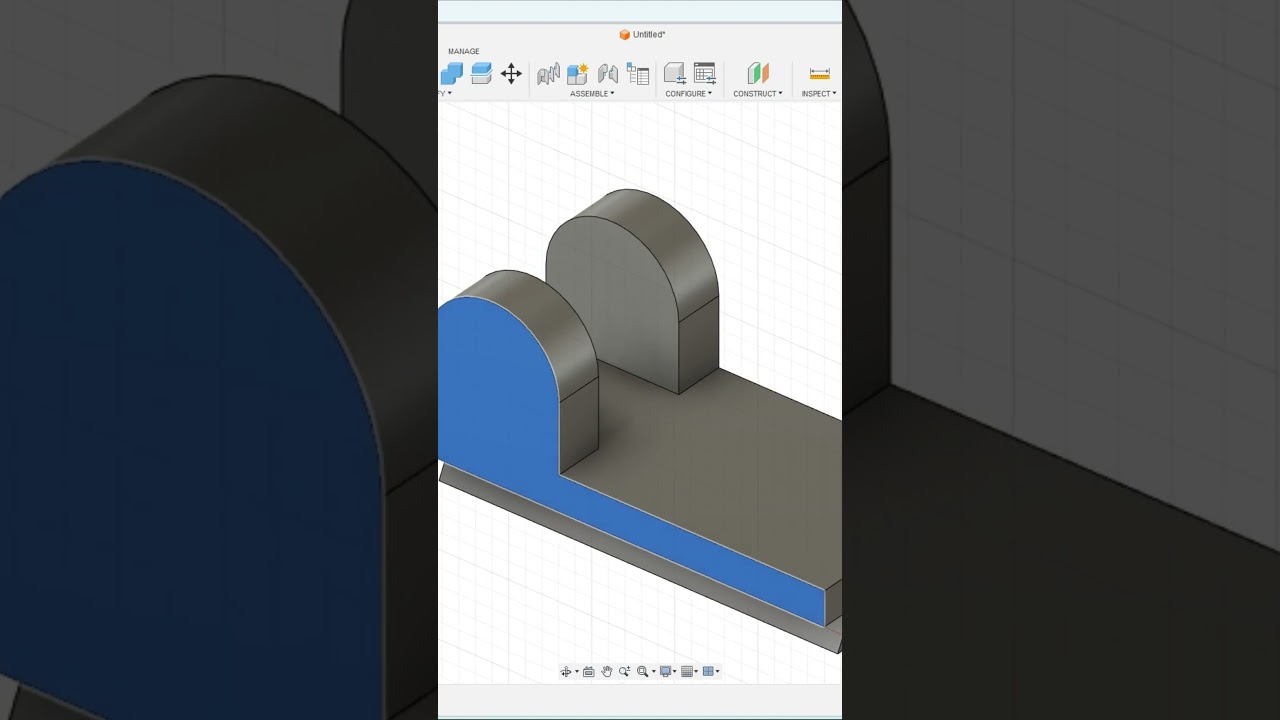Activate the Move/Copy arrows tool
1280x720 pixels.
point(511,73)
